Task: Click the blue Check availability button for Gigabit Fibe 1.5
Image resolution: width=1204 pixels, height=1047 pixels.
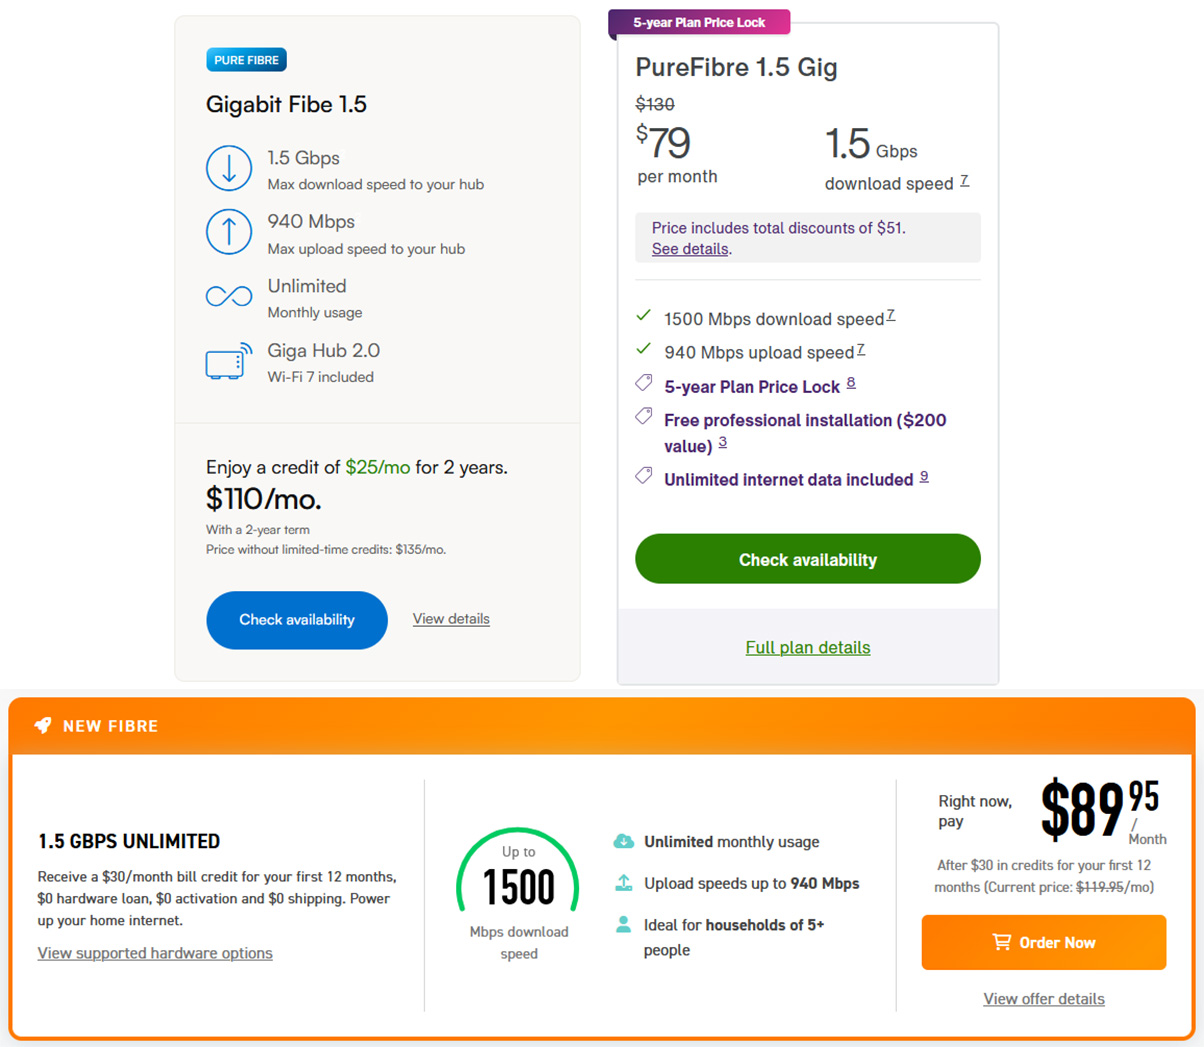Action: pyautogui.click(x=296, y=620)
